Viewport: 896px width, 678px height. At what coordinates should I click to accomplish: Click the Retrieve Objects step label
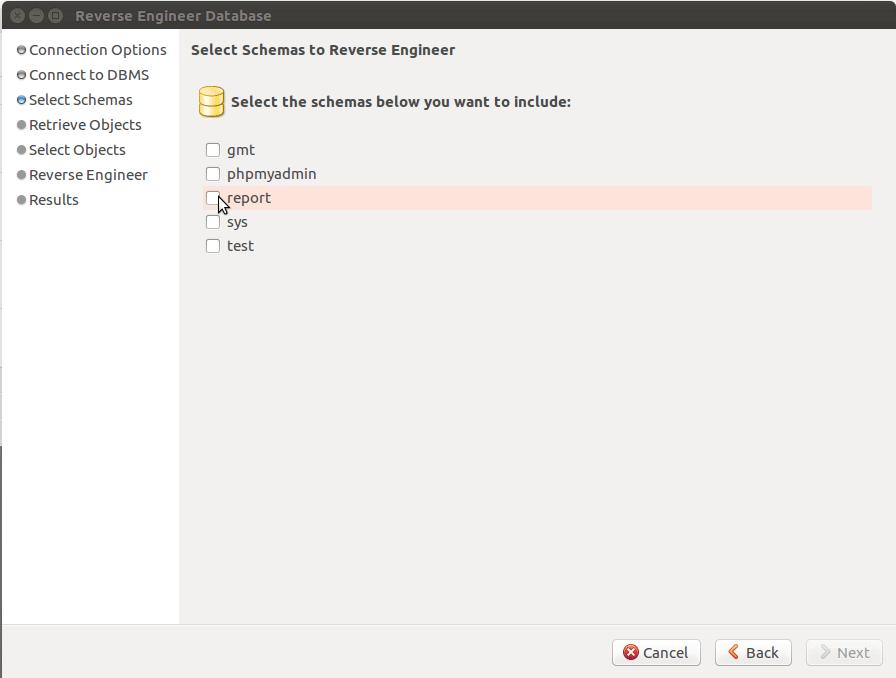coord(85,125)
